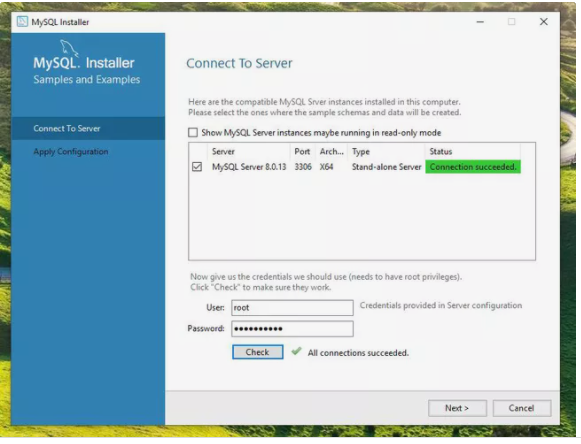Click the Next > button

pyautogui.click(x=457, y=408)
